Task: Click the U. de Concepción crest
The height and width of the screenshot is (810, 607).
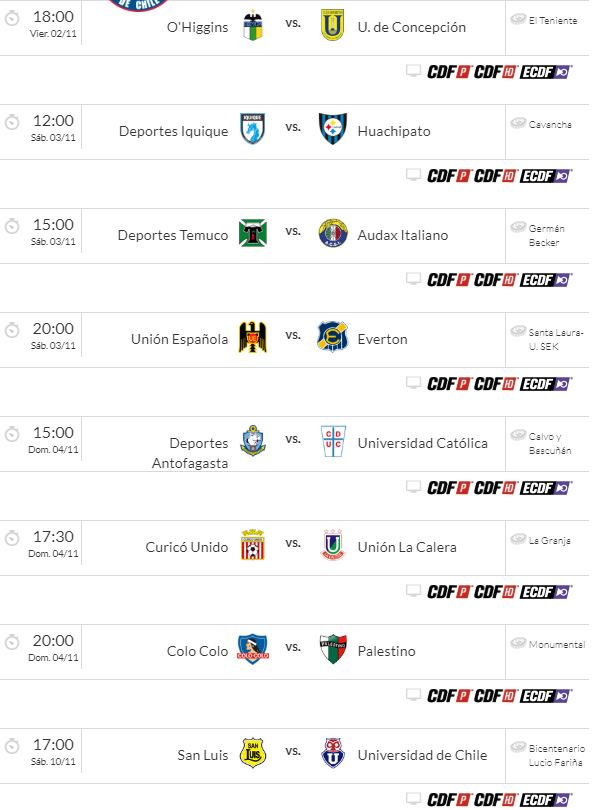Action: [332, 27]
